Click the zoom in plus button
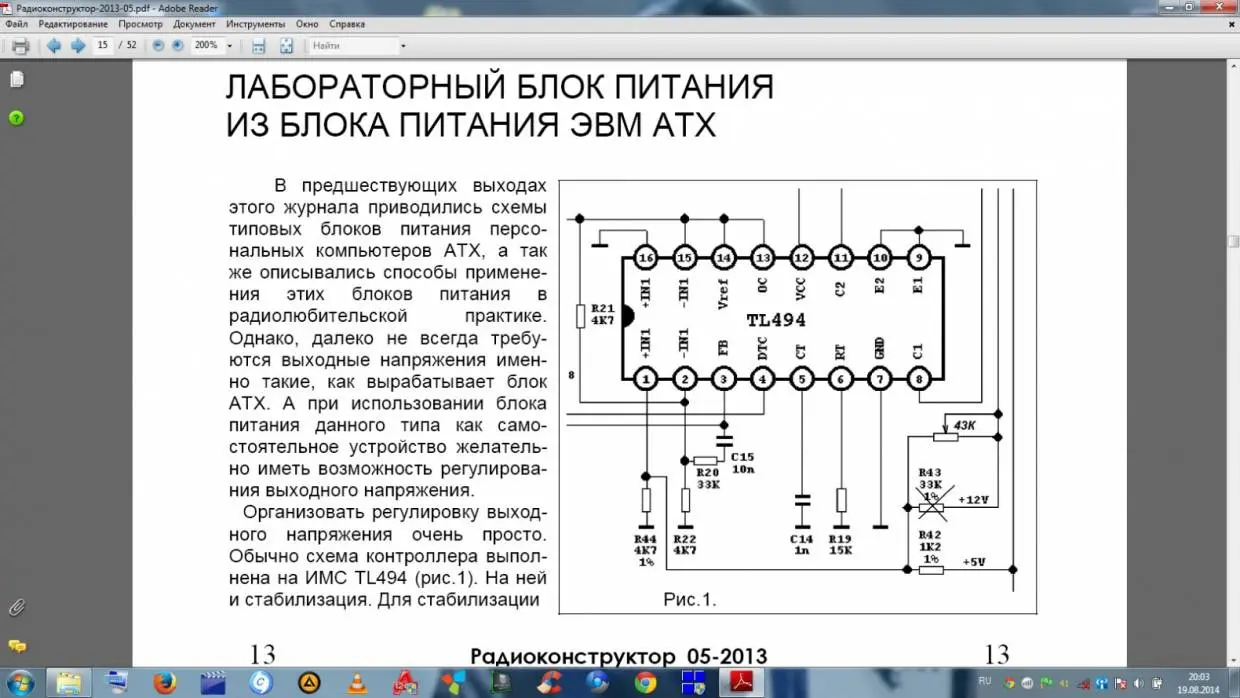The image size is (1240, 698). (177, 45)
